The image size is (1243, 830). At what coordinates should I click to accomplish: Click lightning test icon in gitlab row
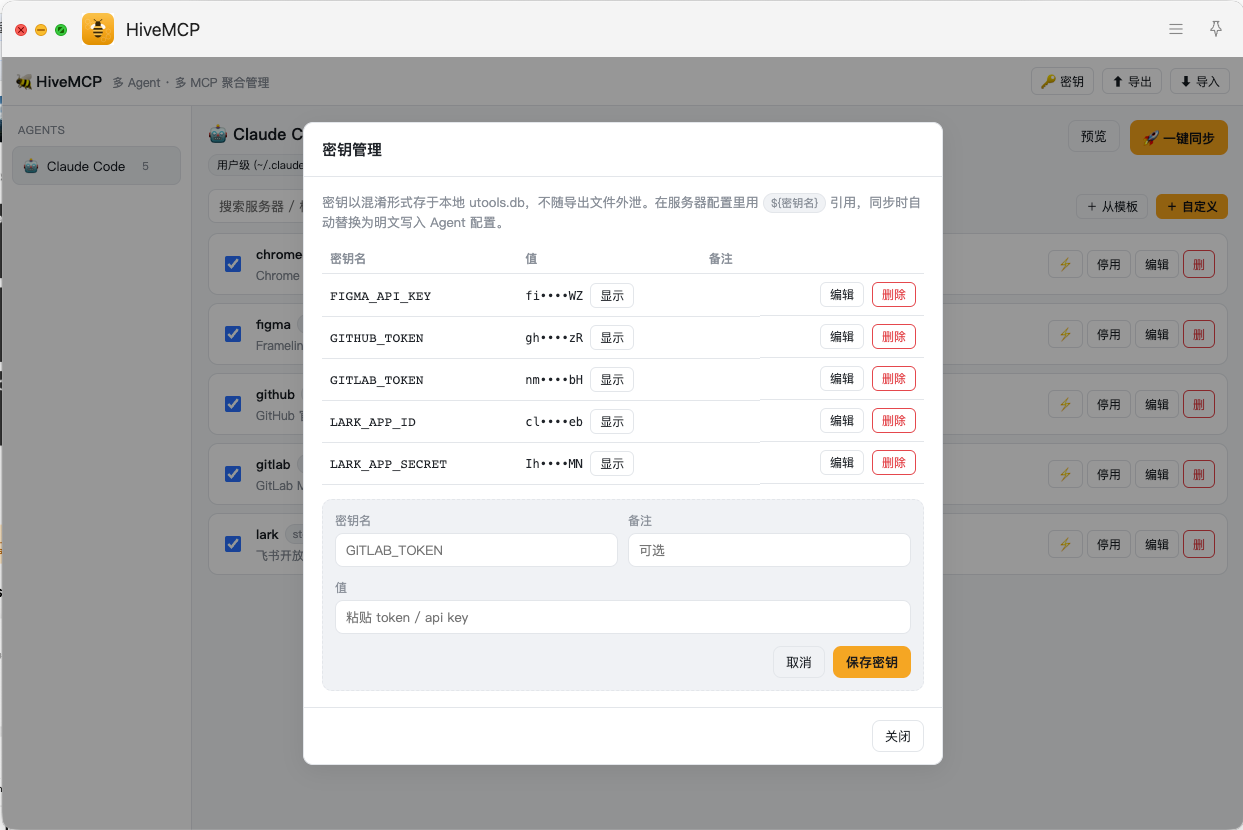click(x=1065, y=474)
